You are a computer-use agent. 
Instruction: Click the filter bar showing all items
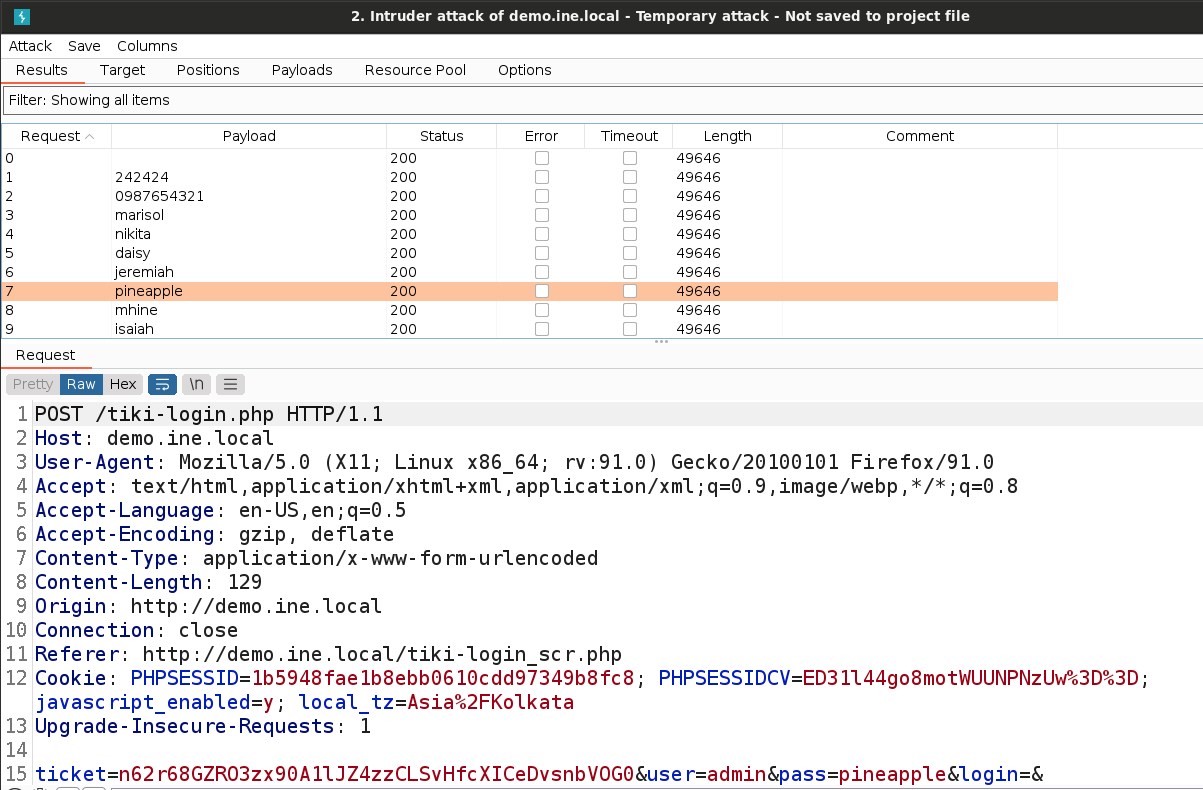coord(600,100)
